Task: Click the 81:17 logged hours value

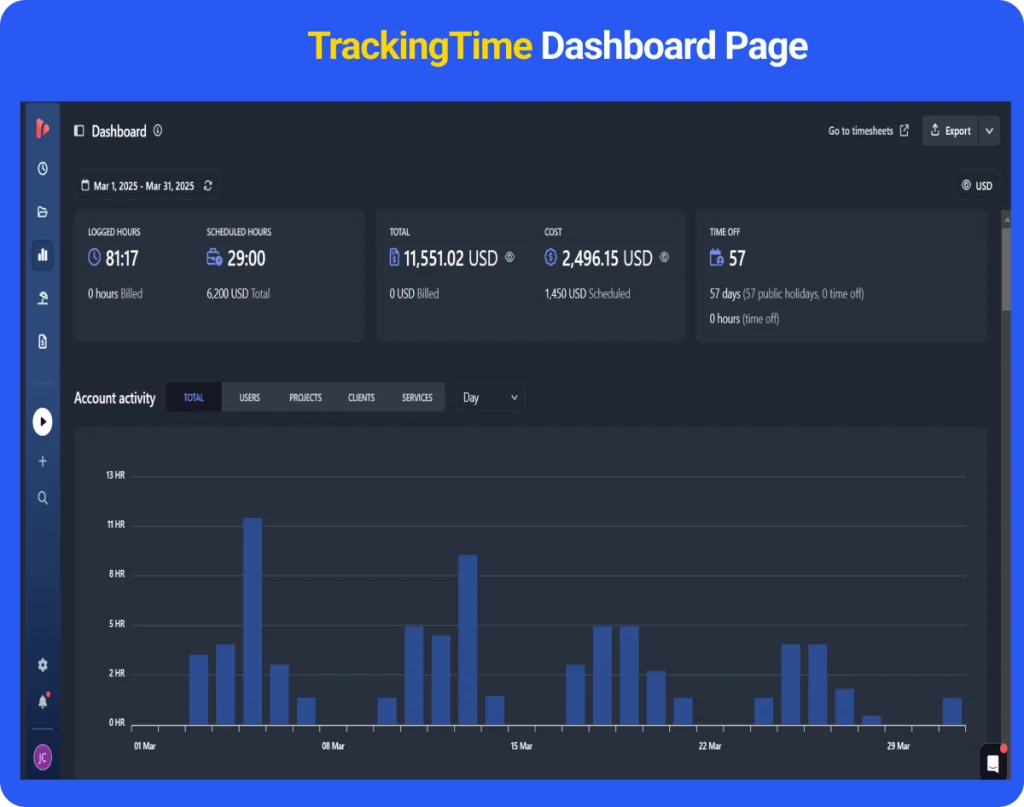Action: coord(122,259)
